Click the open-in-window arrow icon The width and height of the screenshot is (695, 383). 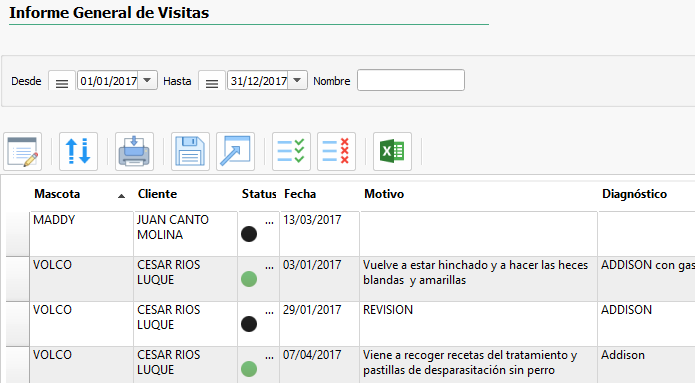click(235, 152)
